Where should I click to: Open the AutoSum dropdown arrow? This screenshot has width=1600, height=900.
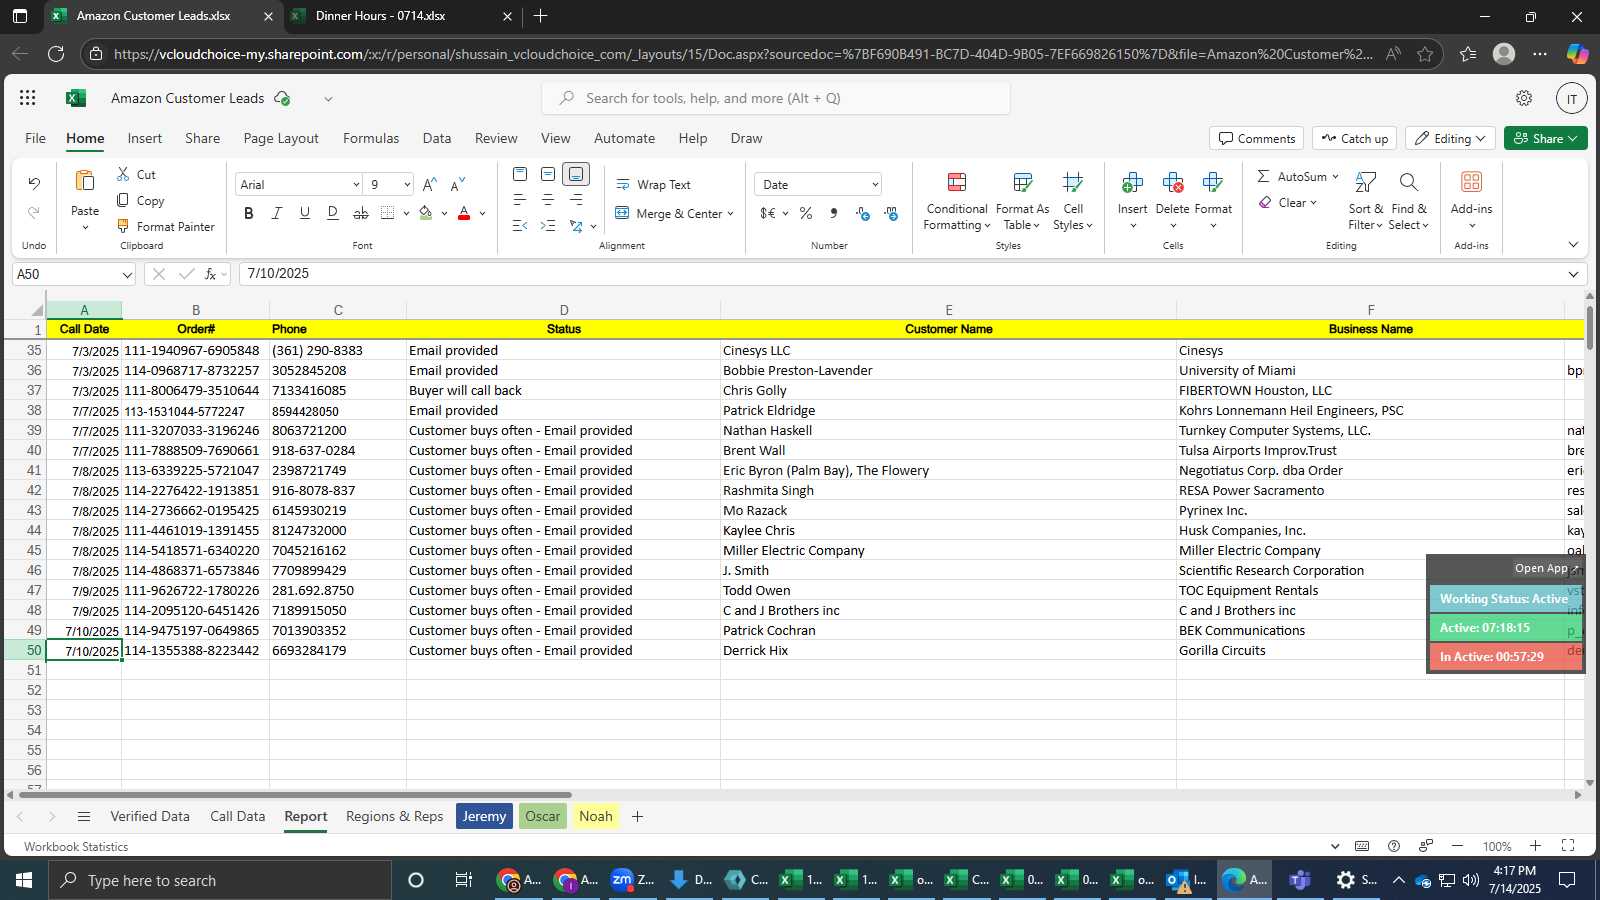(1335, 177)
